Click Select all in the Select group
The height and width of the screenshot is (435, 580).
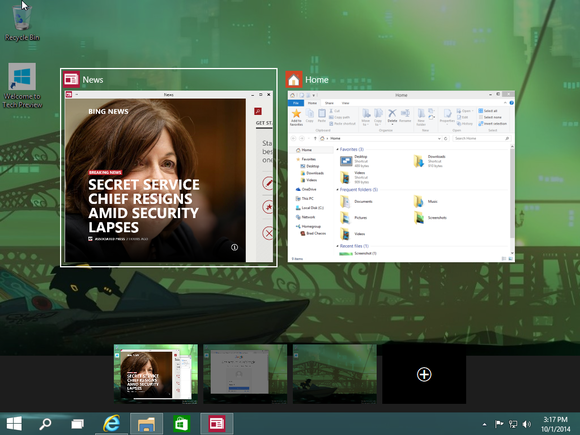click(x=488, y=111)
